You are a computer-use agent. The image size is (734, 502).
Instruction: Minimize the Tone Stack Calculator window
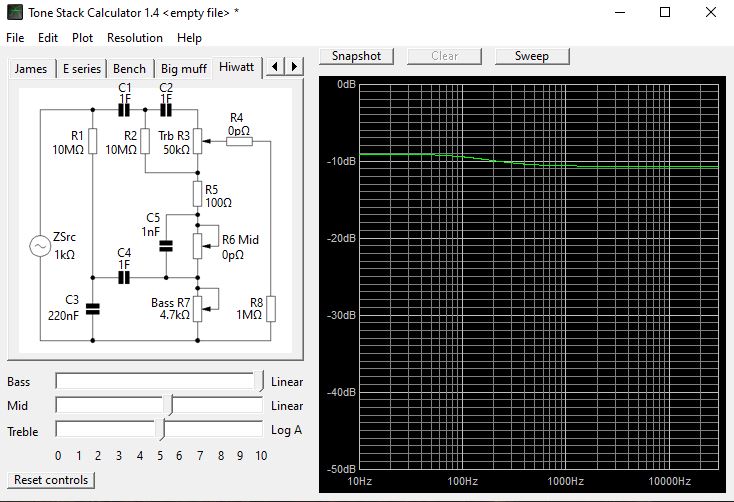coord(620,12)
